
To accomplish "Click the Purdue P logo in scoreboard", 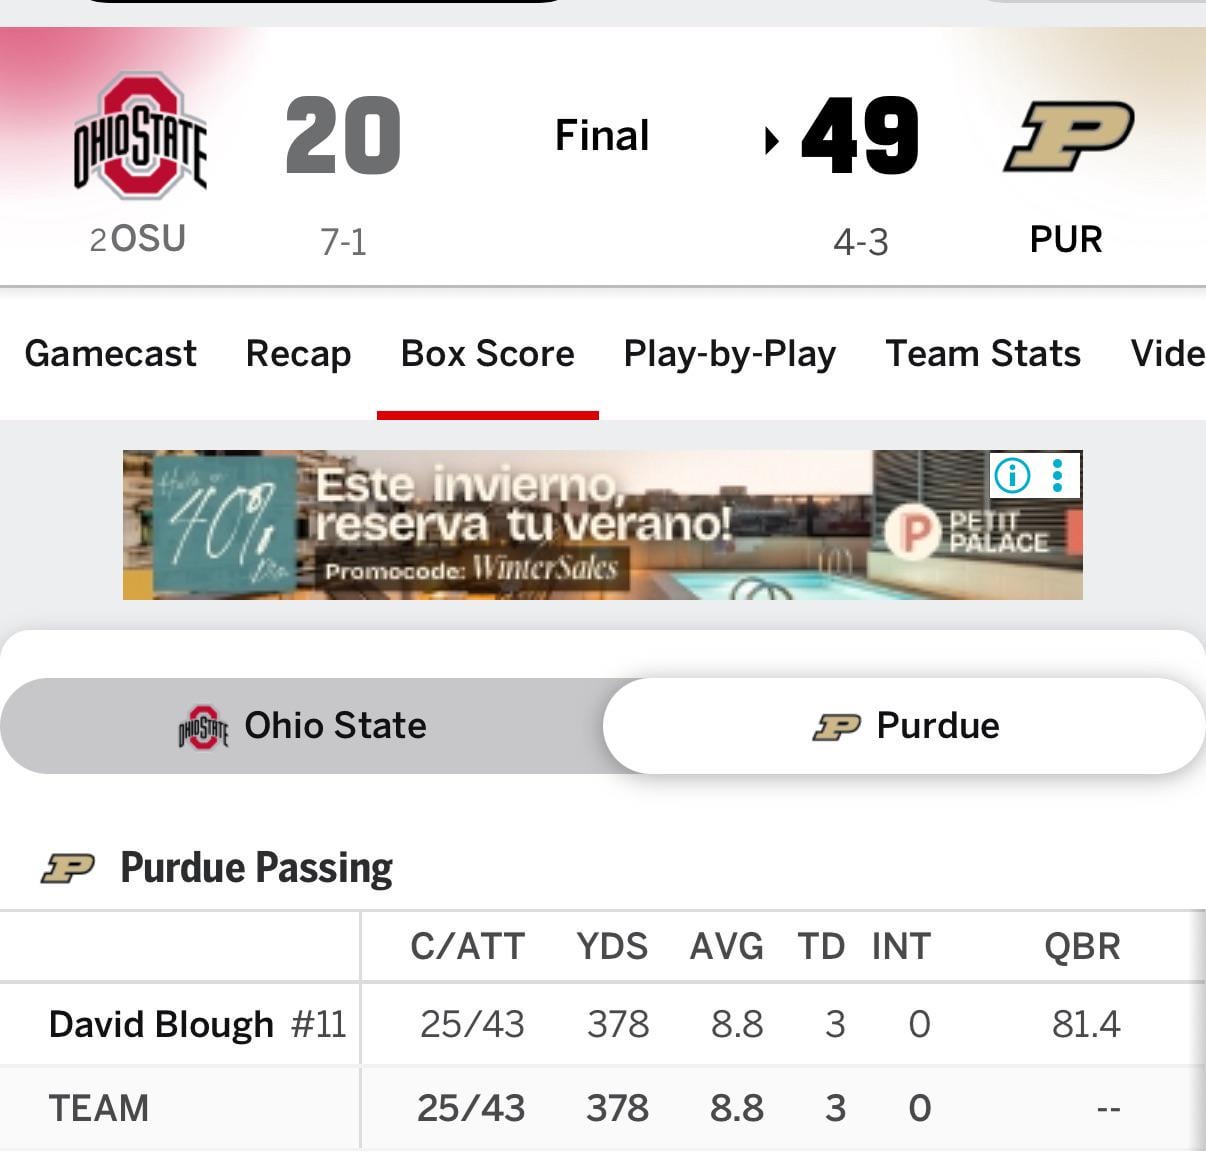I will point(1068,137).
